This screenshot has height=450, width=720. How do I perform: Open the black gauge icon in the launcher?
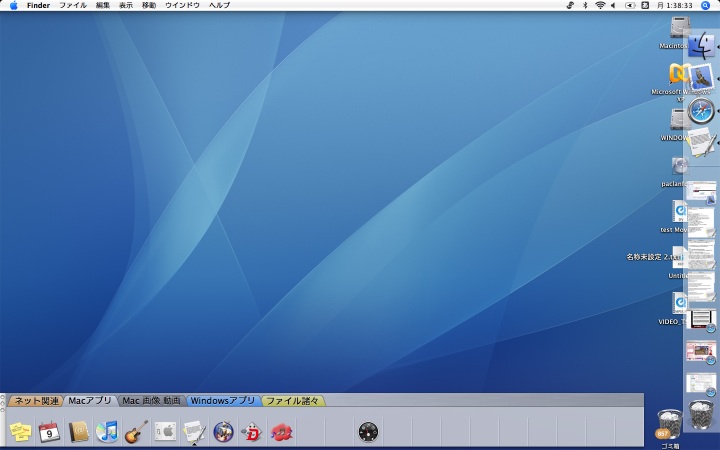coord(368,432)
